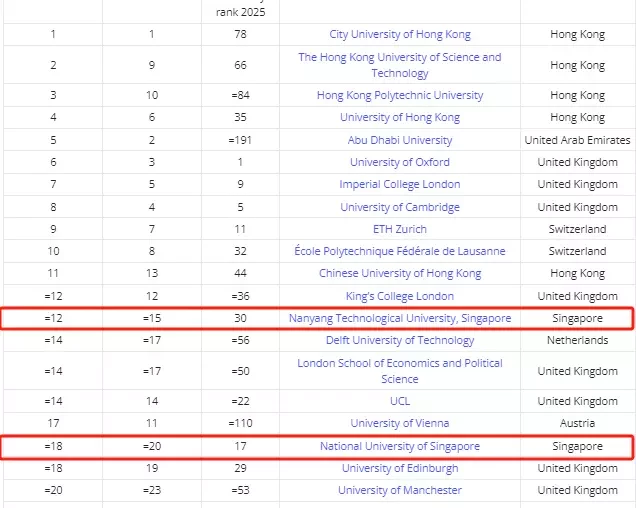Open National University of Singapore link
Screen dimensions: 636x508
pos(400,446)
